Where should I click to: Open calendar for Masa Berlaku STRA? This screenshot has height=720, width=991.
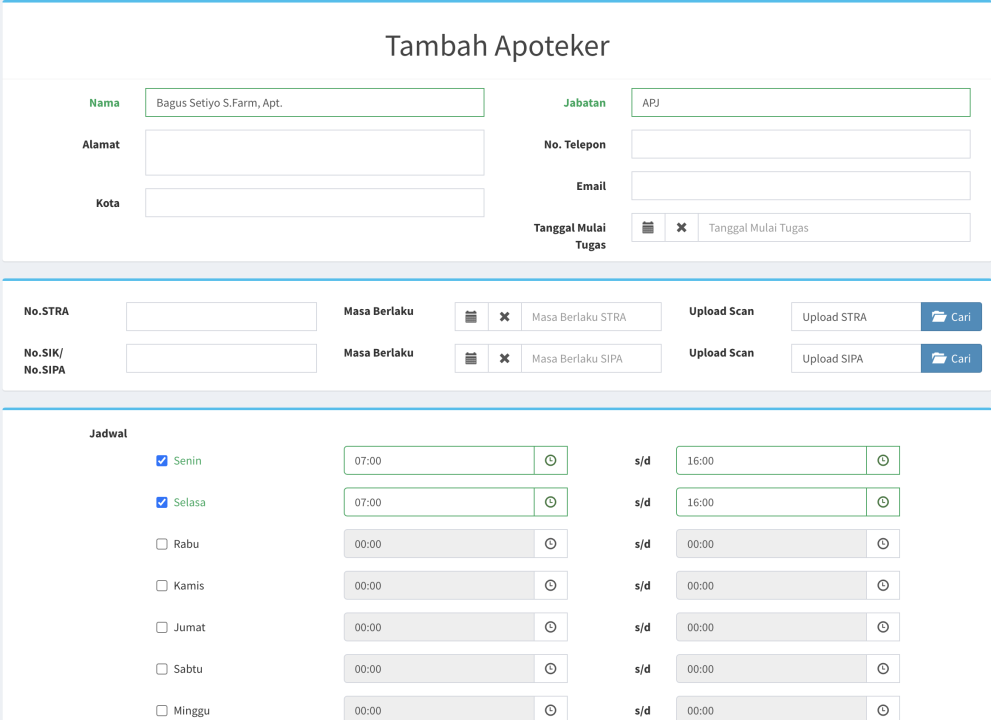471,317
